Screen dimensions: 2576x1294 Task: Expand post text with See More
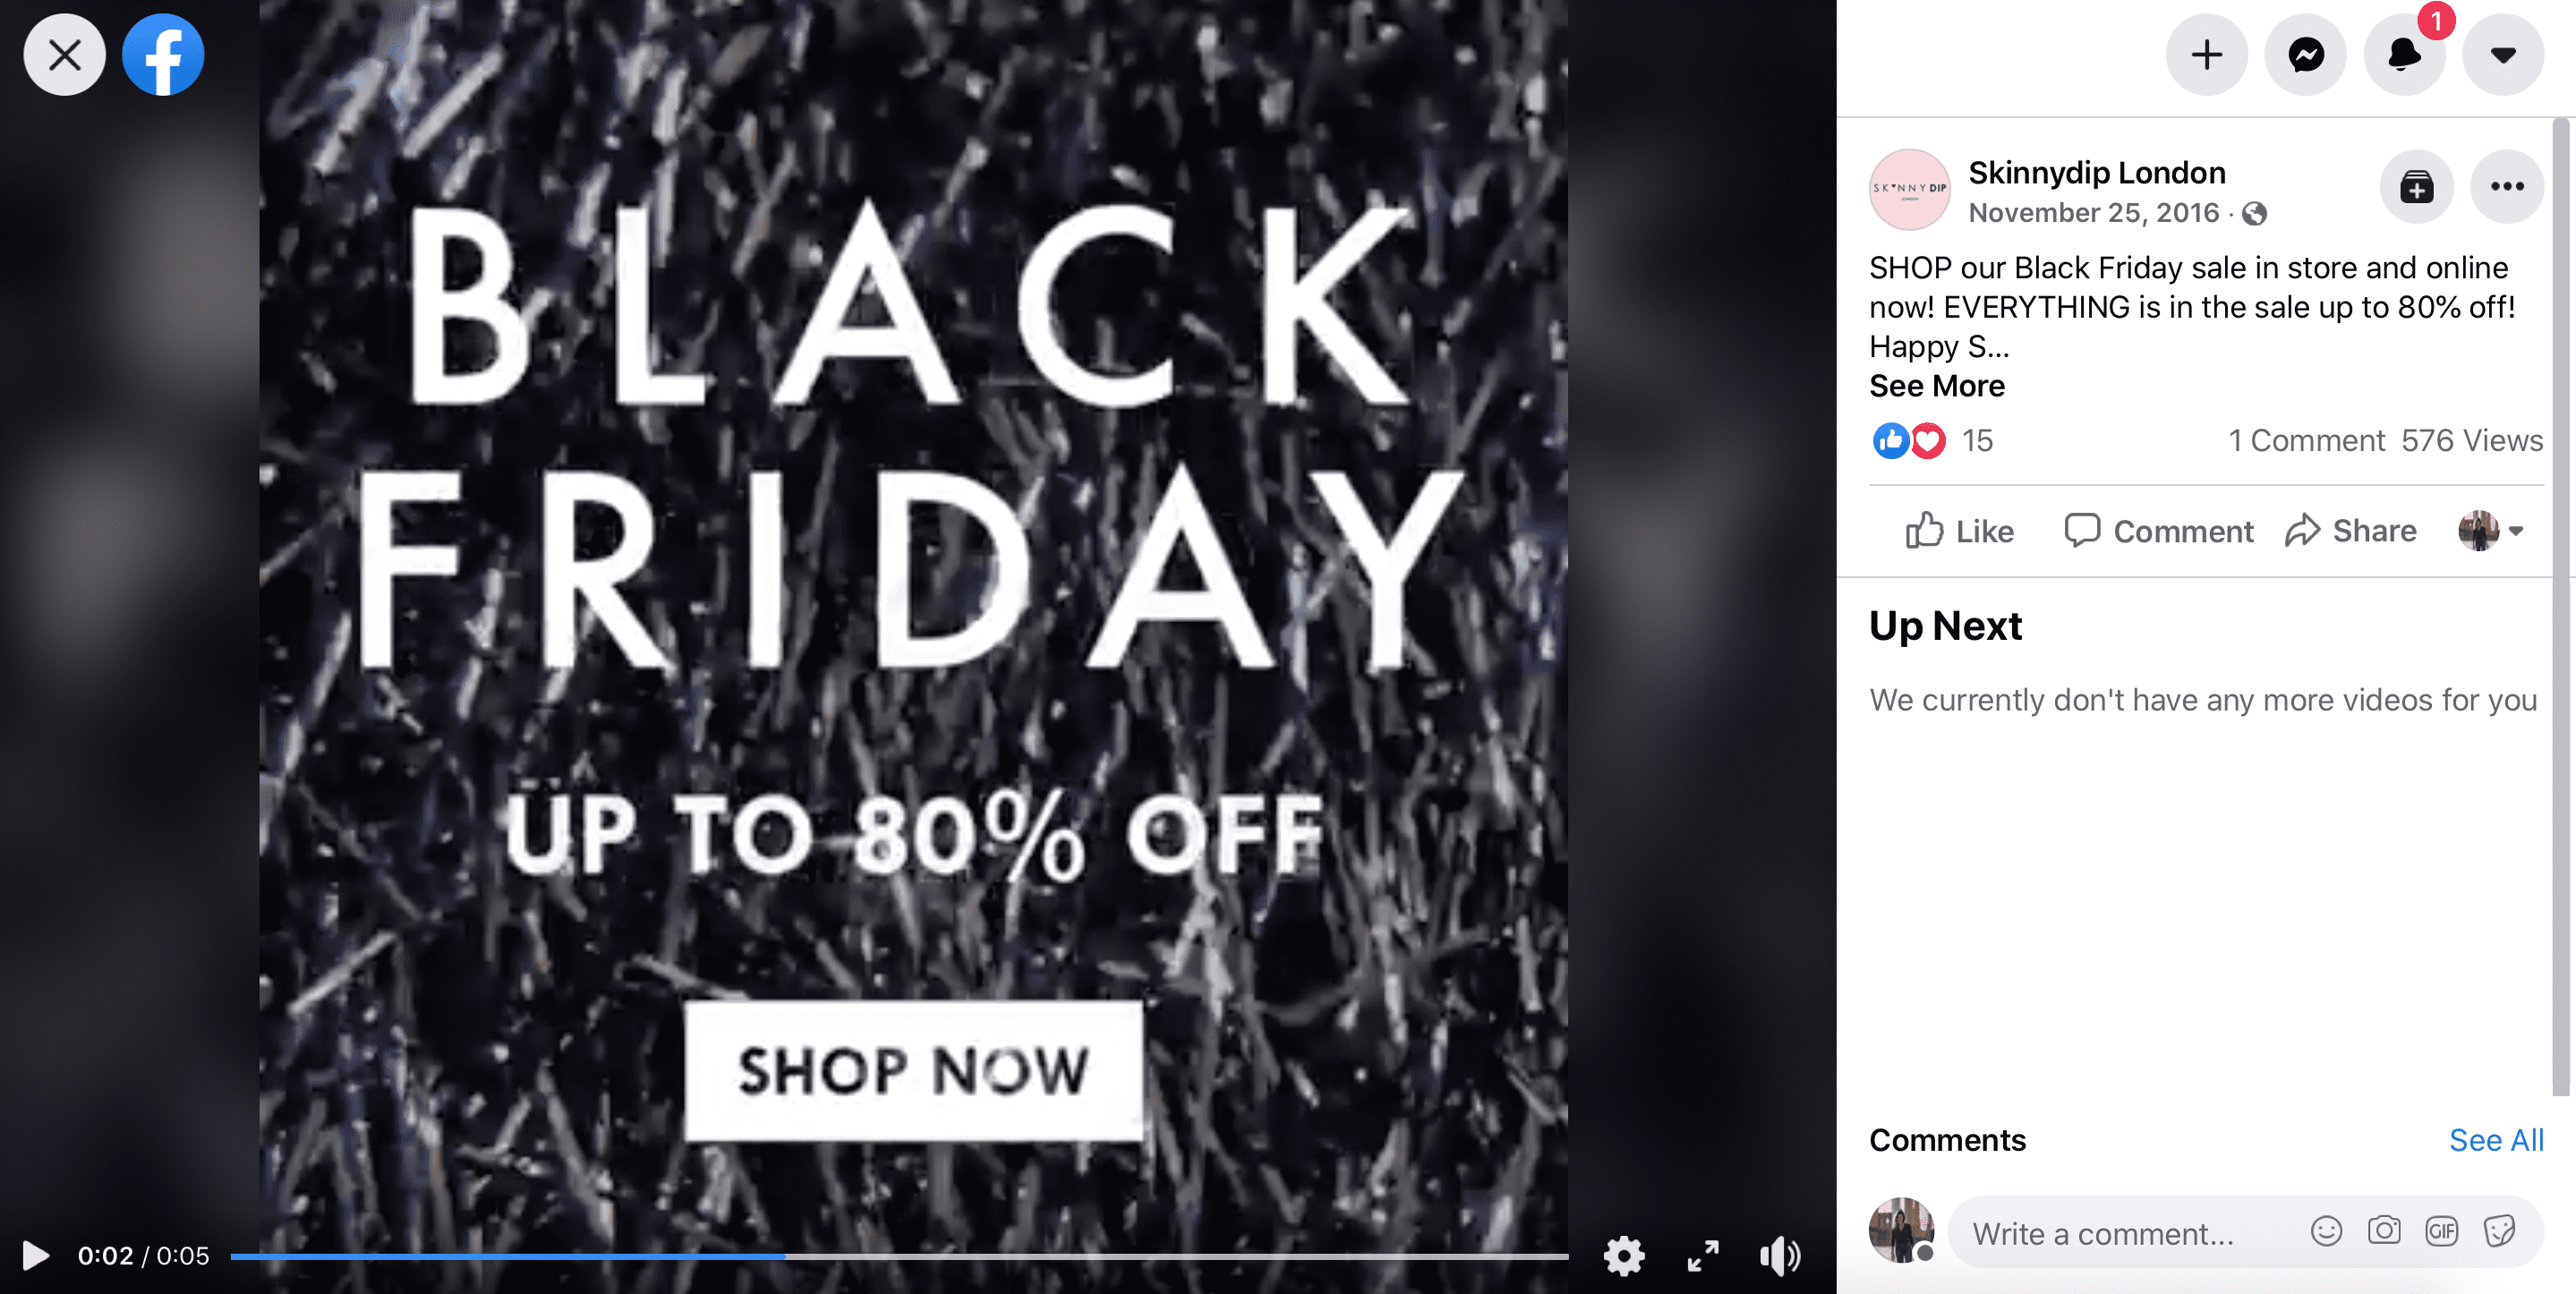(x=1937, y=386)
